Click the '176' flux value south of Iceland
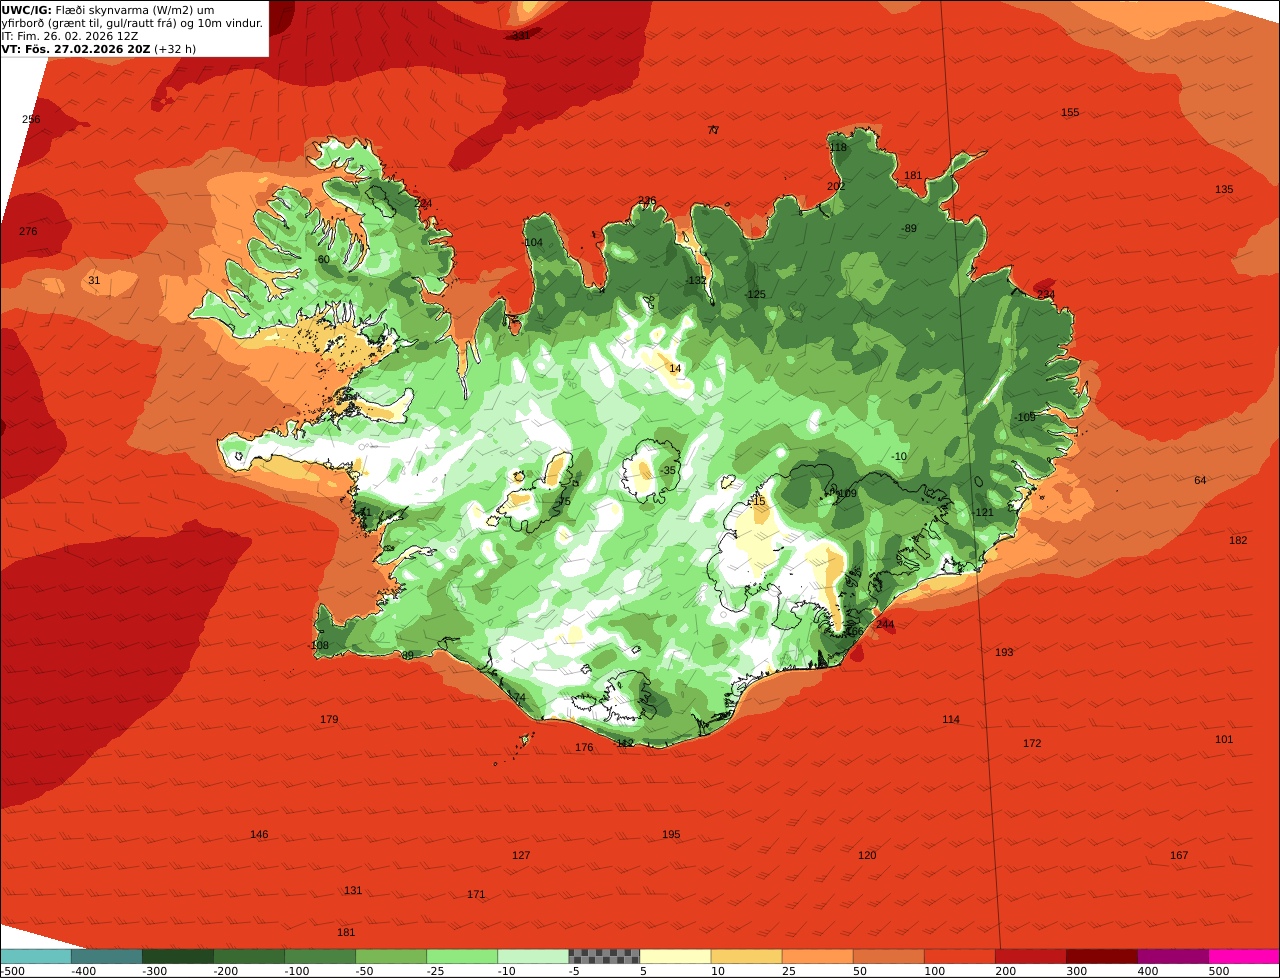Screen dimensions: 1280x978 pos(584,747)
